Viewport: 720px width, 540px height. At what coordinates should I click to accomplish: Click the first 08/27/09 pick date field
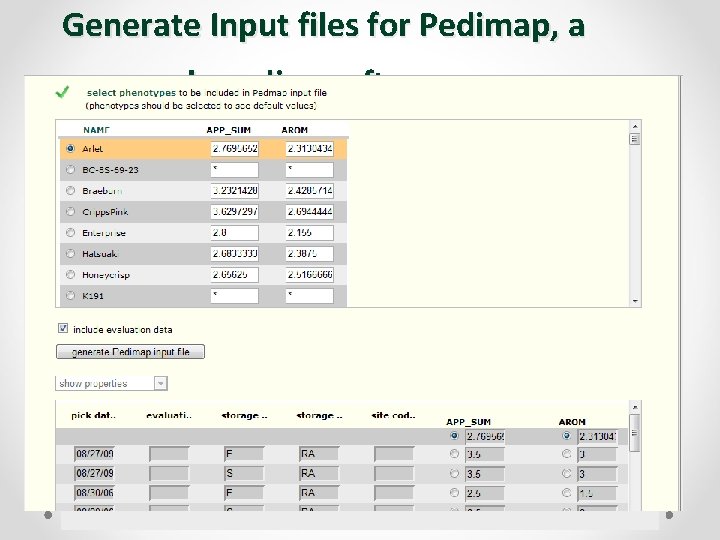point(94,454)
